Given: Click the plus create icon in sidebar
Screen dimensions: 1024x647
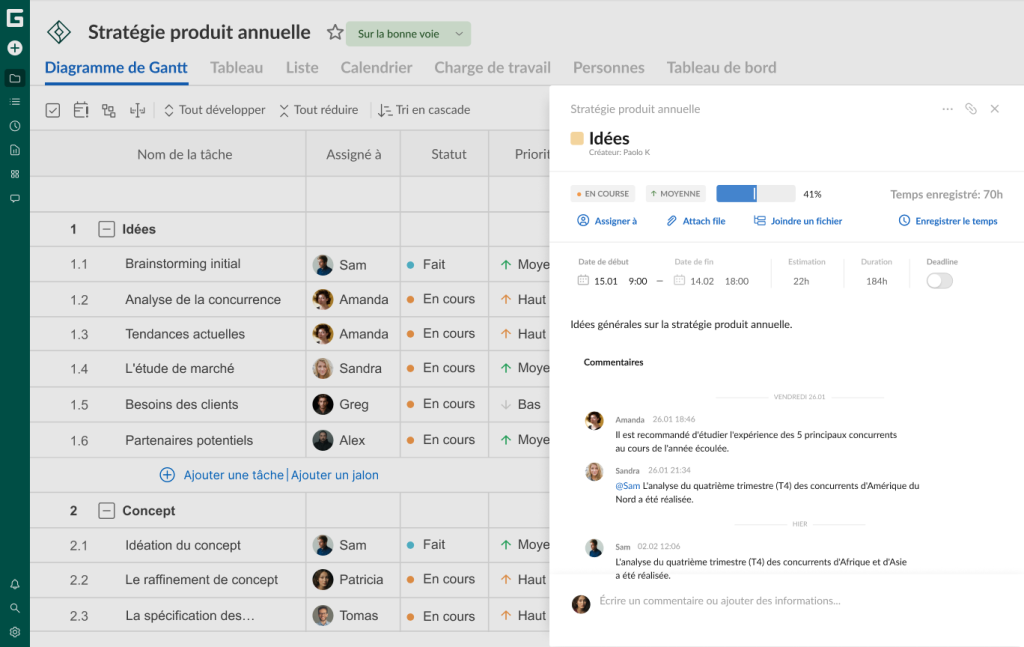Looking at the screenshot, I should pos(14,48).
